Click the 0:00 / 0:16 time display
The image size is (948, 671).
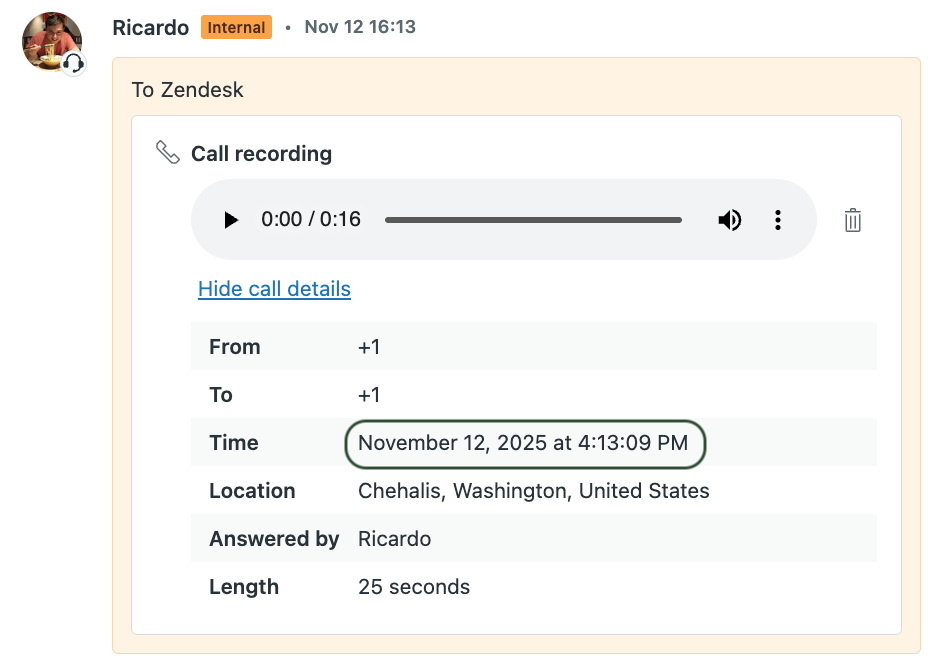pos(311,220)
